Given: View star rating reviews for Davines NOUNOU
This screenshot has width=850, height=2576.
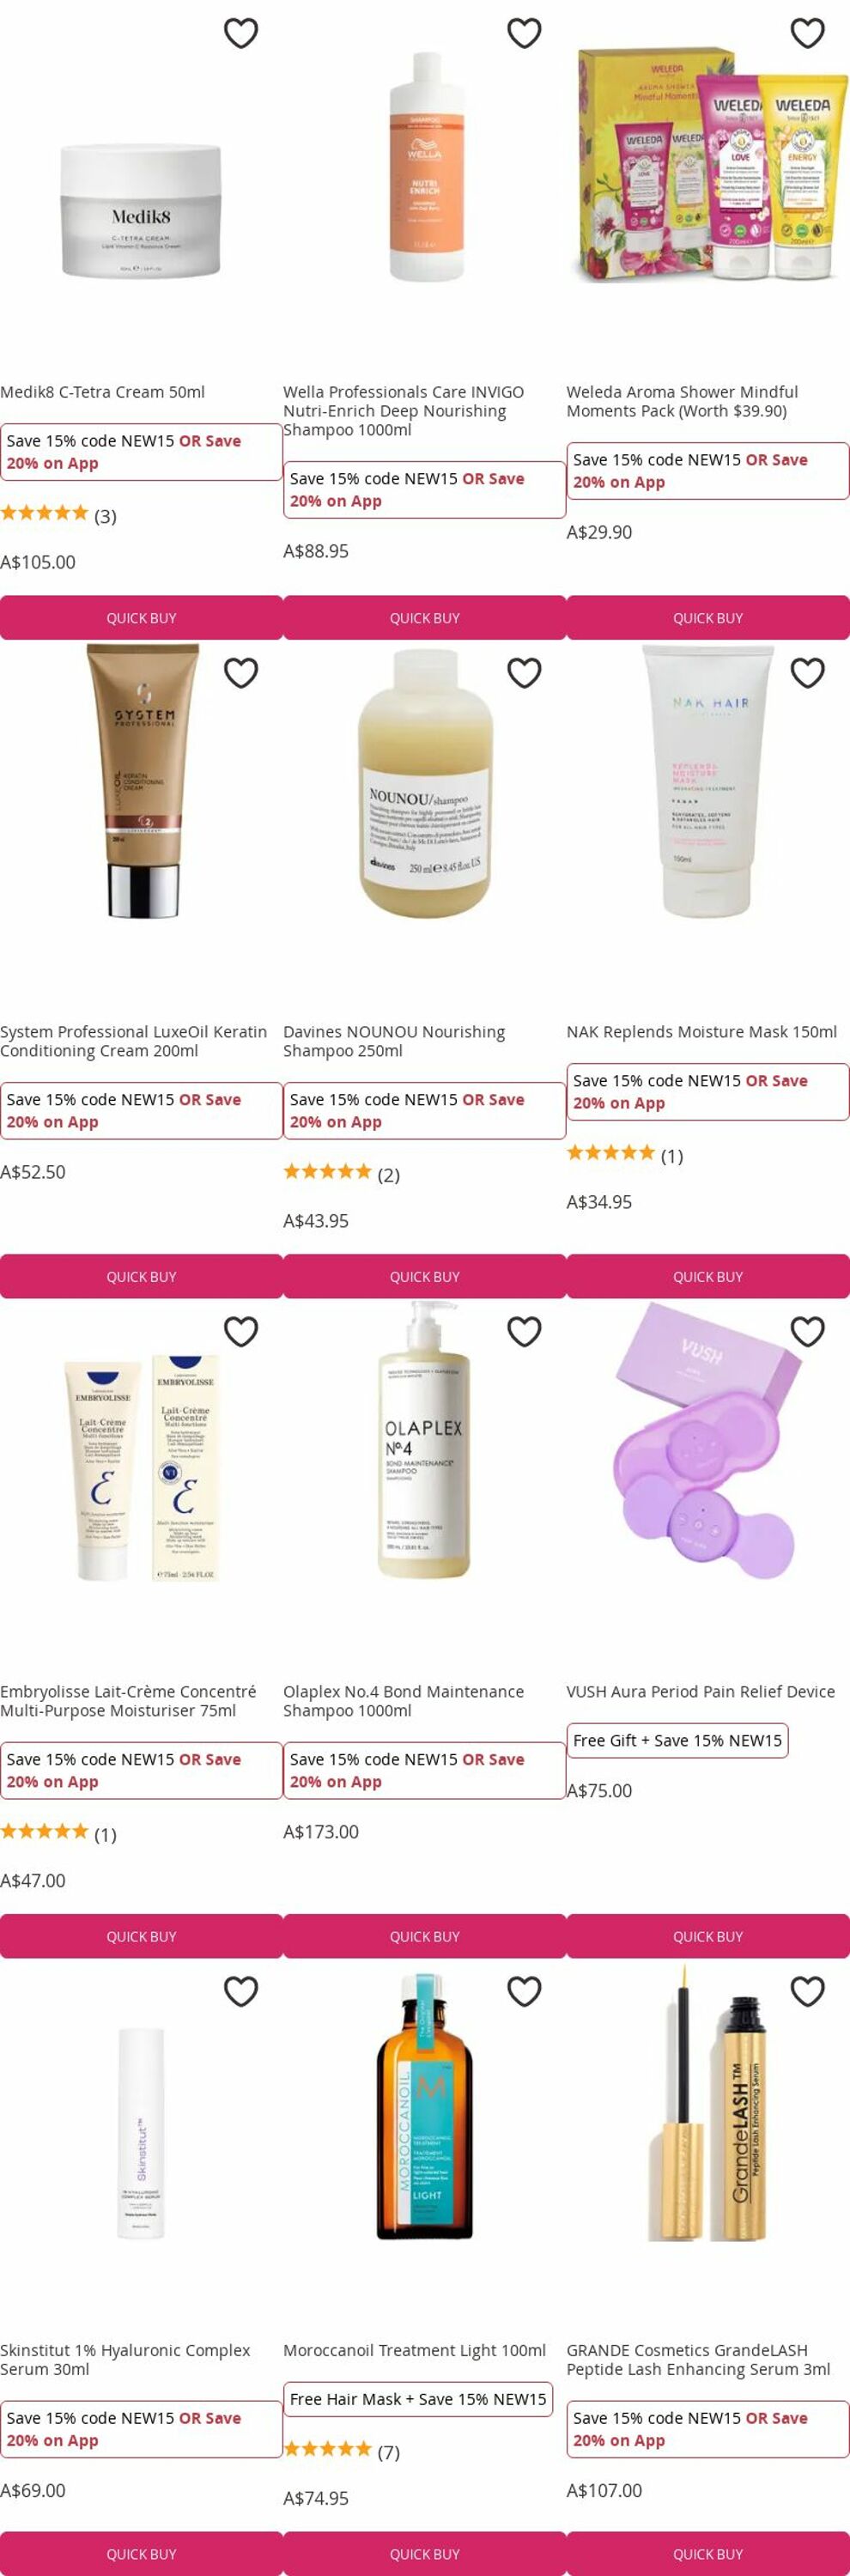Looking at the screenshot, I should click(x=341, y=1174).
